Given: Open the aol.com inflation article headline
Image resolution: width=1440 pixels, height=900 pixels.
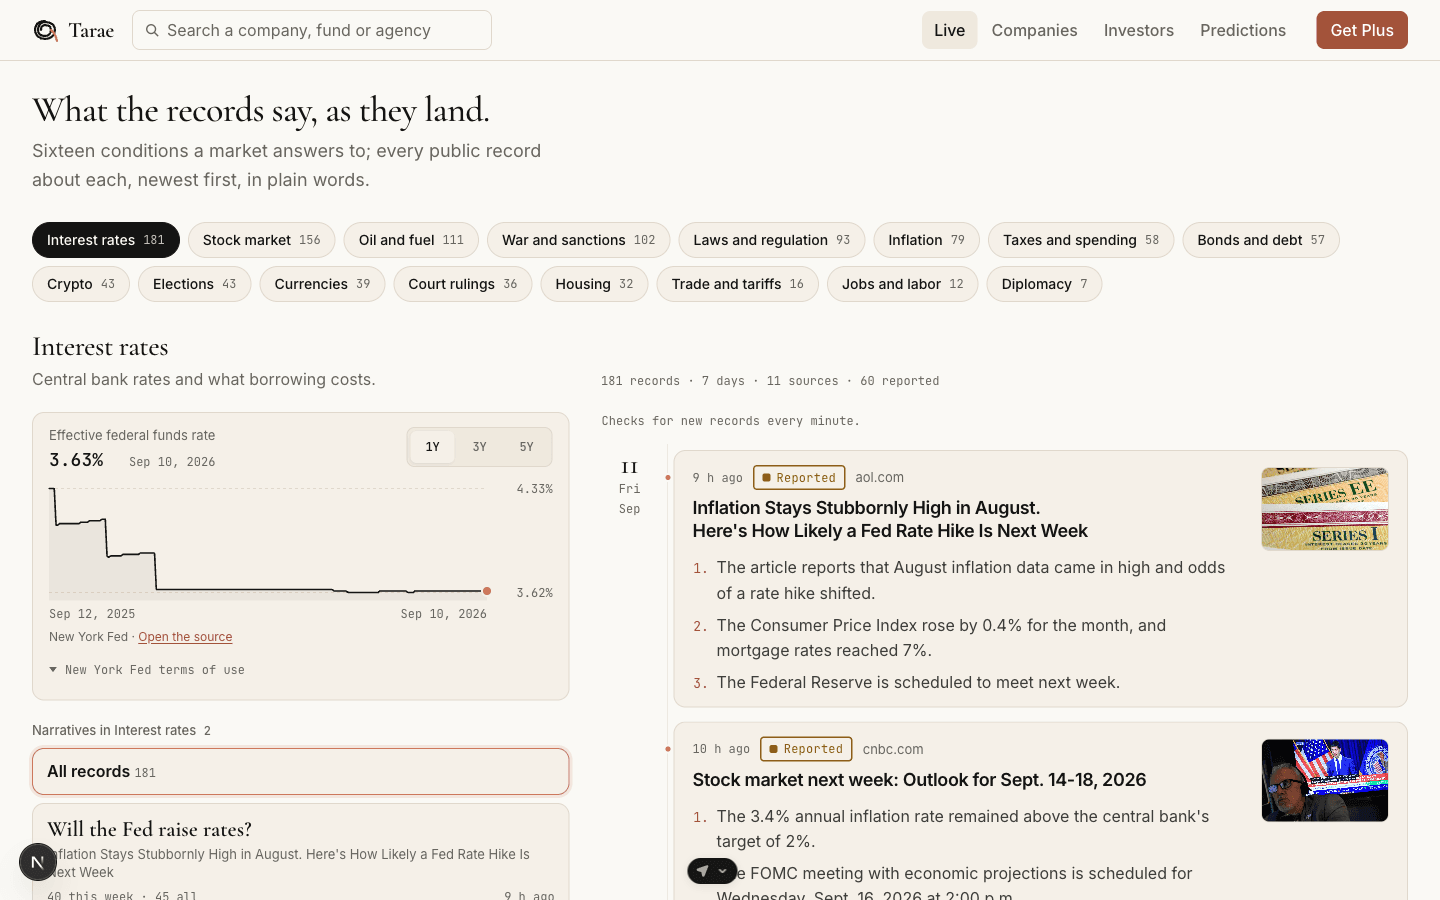Looking at the screenshot, I should click(890, 519).
